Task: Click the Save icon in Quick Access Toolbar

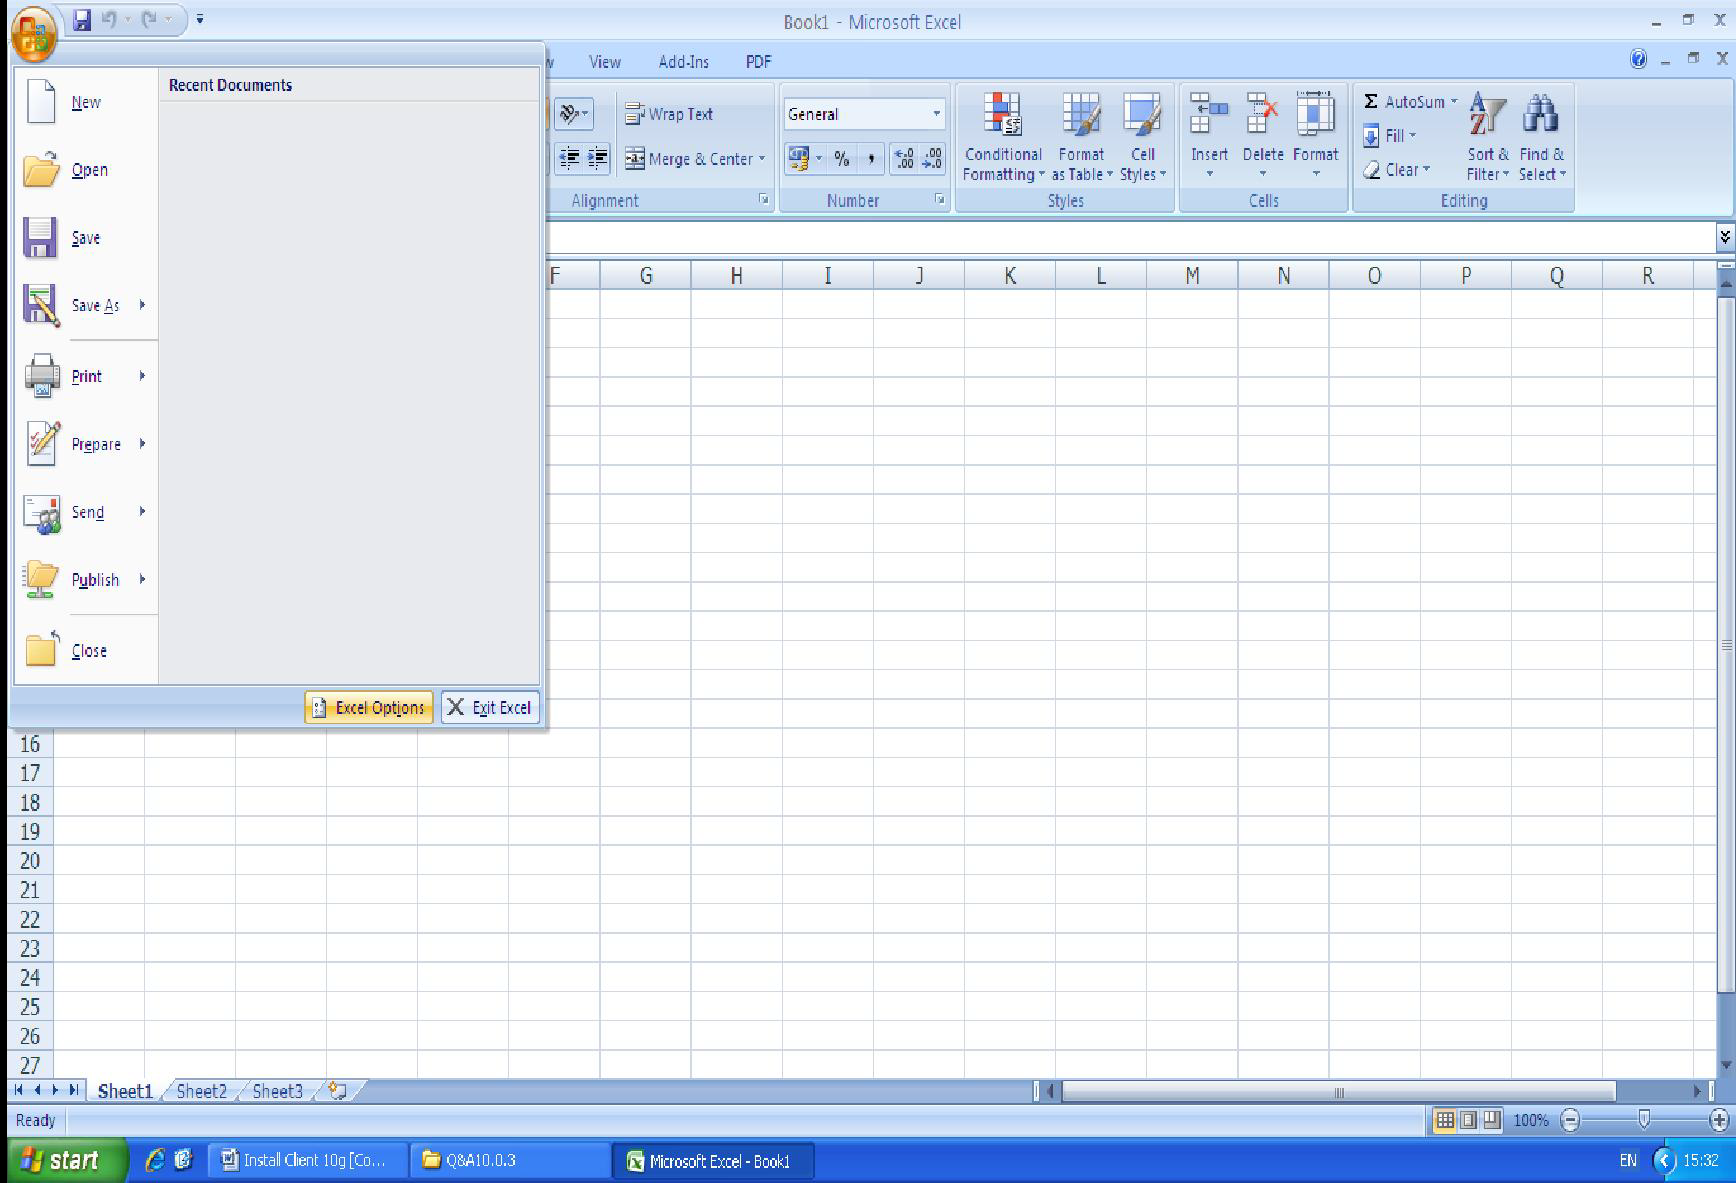Action: point(82,20)
